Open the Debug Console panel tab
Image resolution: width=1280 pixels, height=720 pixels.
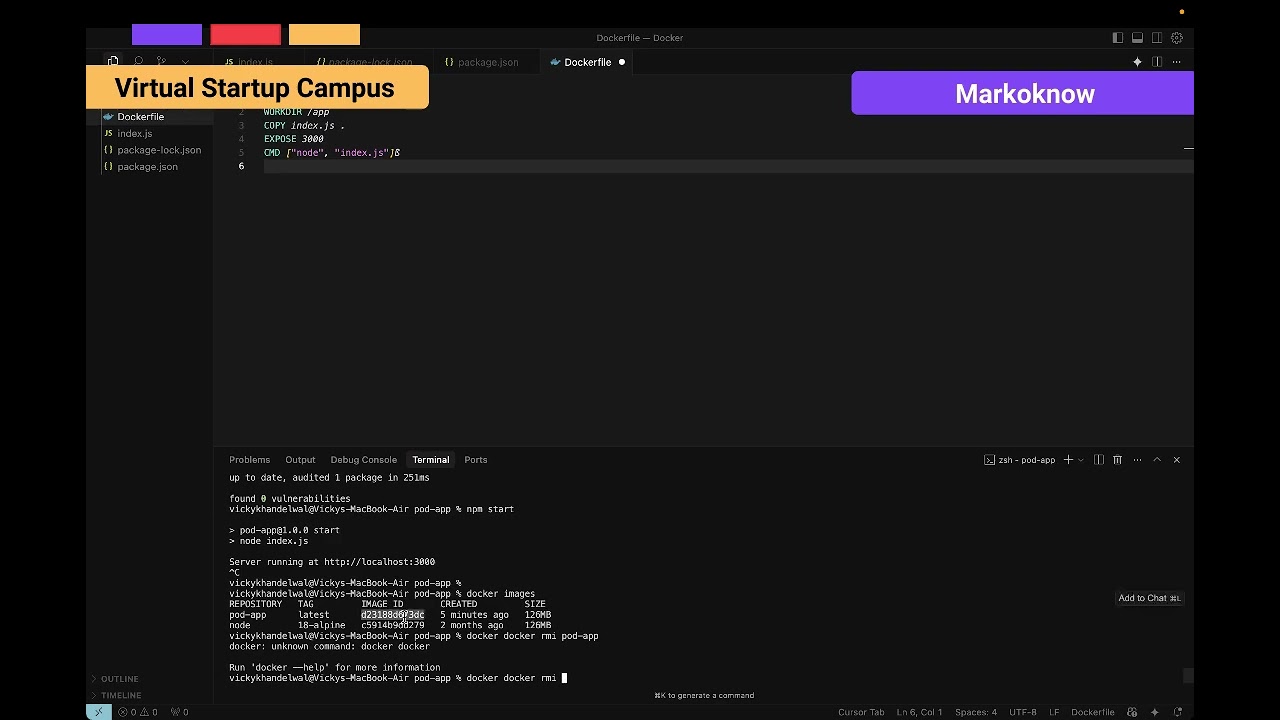click(364, 460)
